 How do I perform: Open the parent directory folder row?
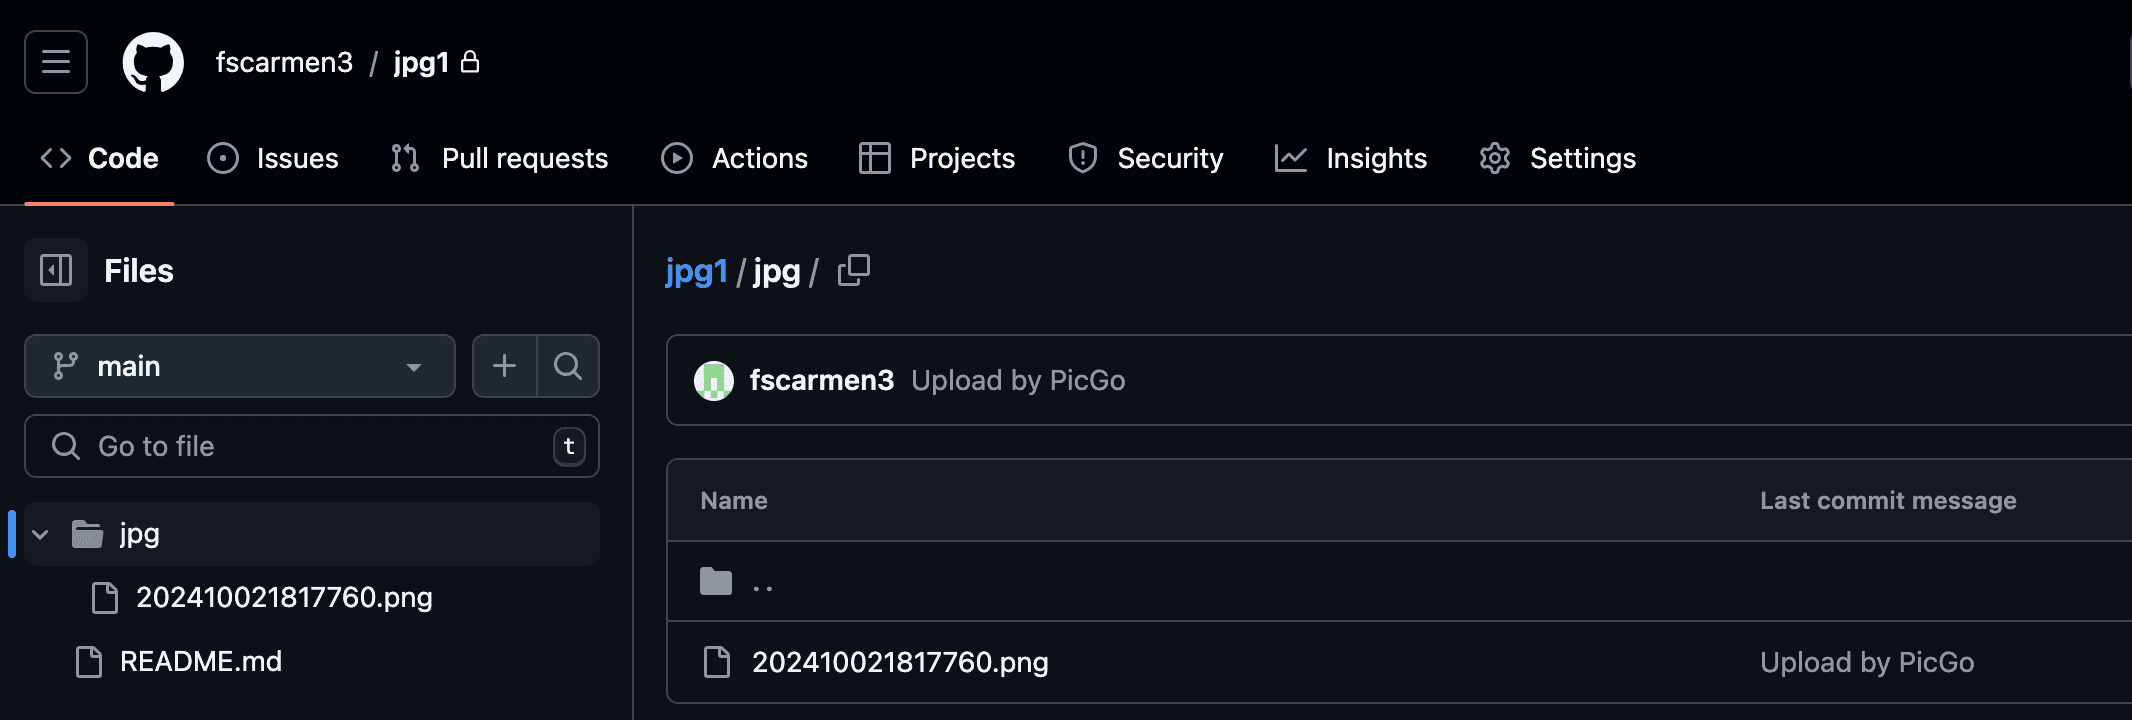click(x=1398, y=582)
